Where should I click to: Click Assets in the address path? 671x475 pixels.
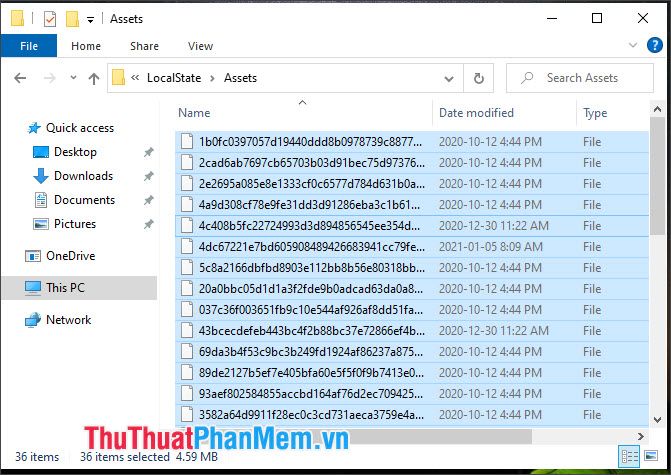click(x=240, y=78)
